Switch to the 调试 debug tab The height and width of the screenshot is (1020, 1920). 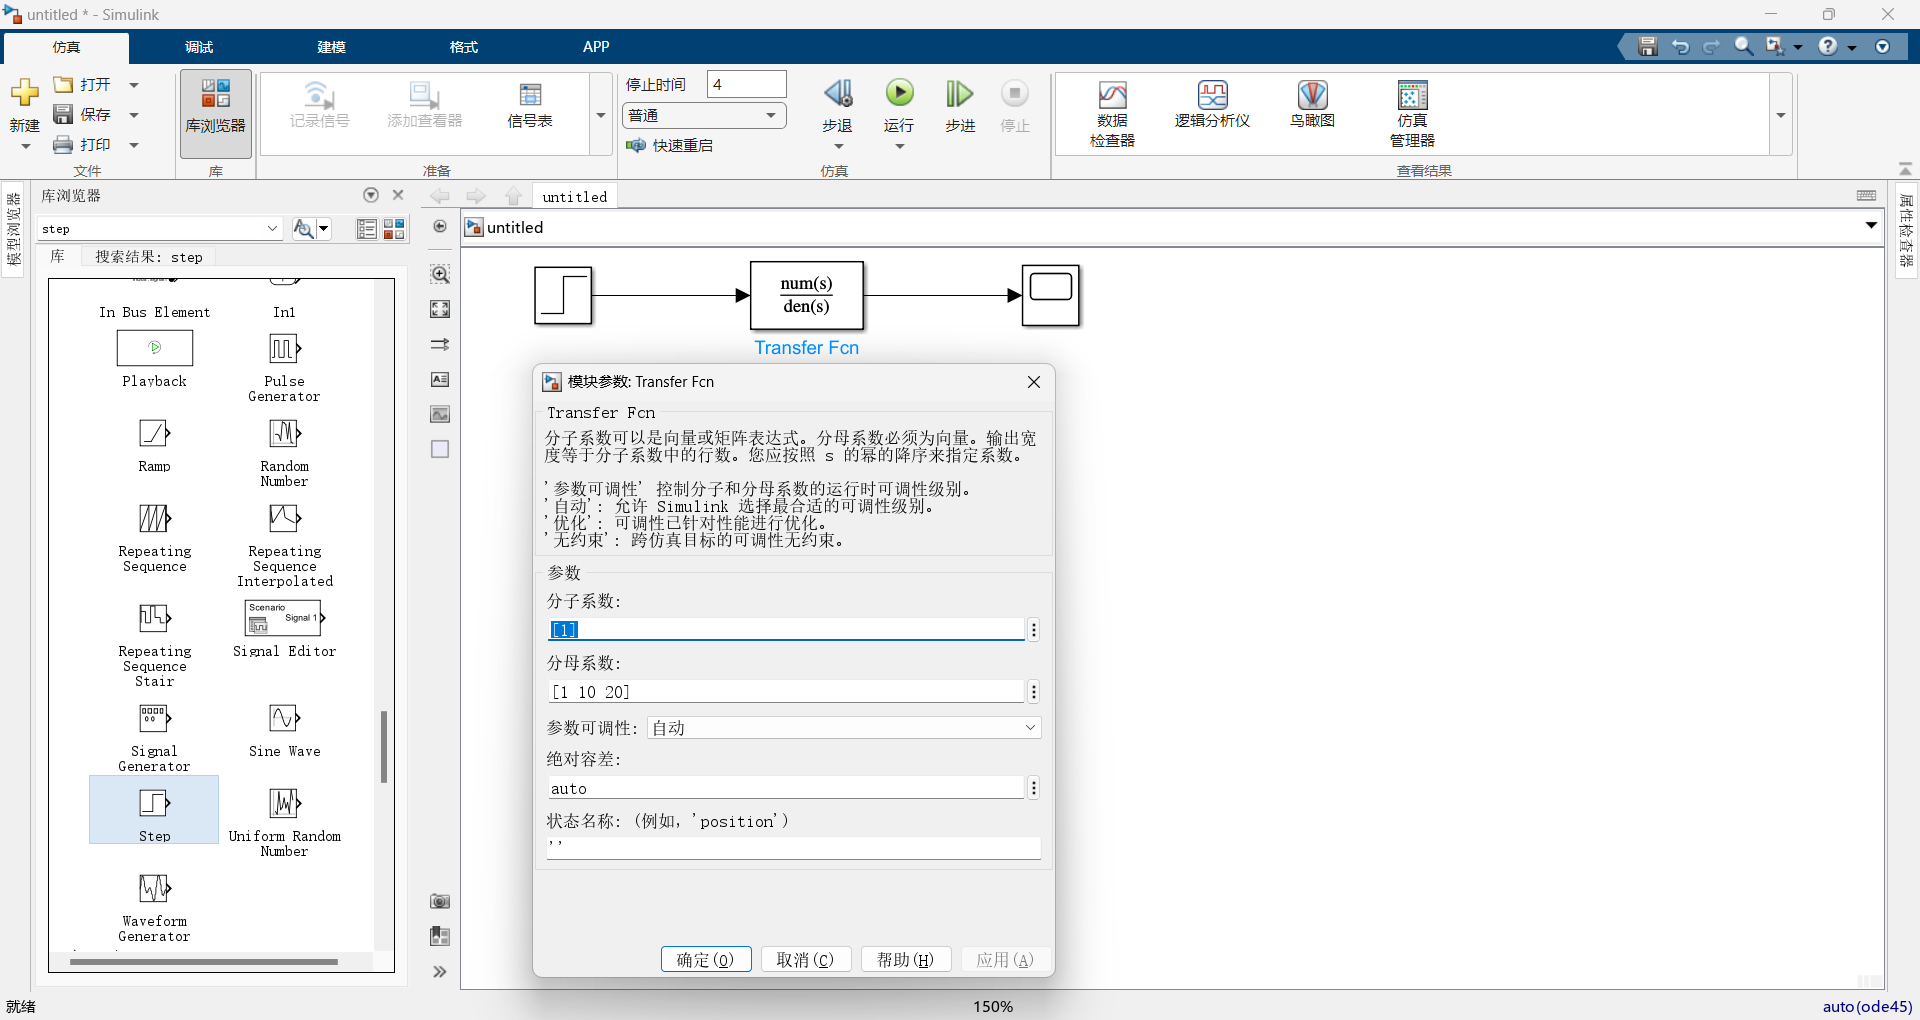199,47
